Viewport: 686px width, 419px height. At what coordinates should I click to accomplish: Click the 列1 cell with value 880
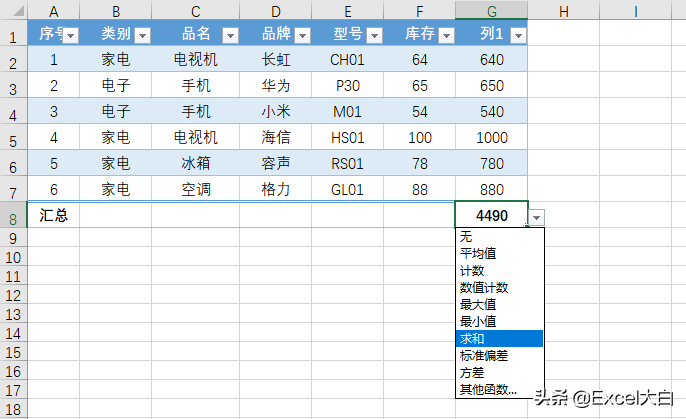click(x=492, y=189)
